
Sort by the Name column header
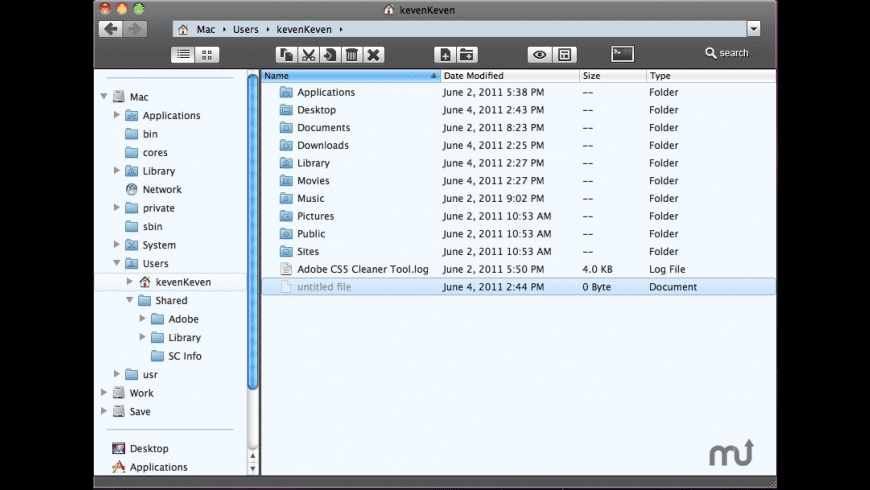(351, 75)
